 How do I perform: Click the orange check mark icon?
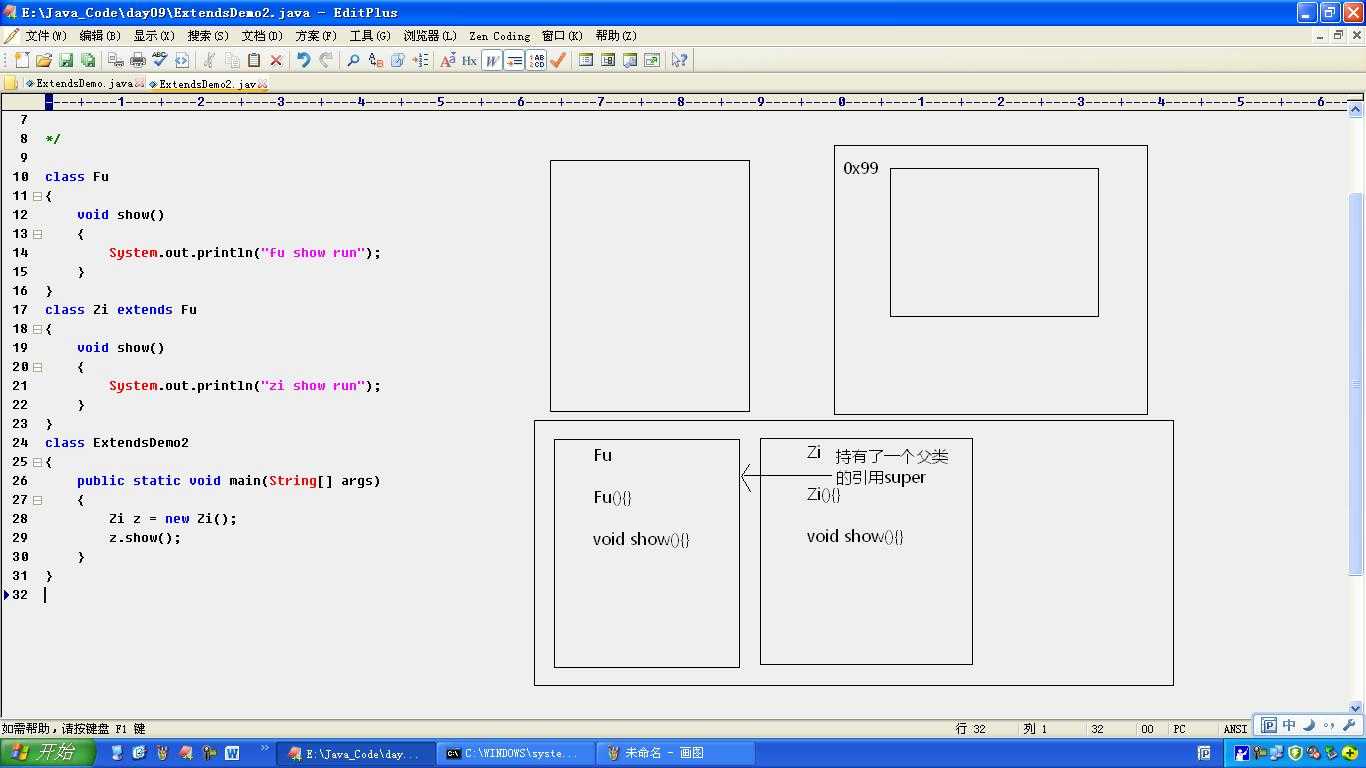[558, 60]
